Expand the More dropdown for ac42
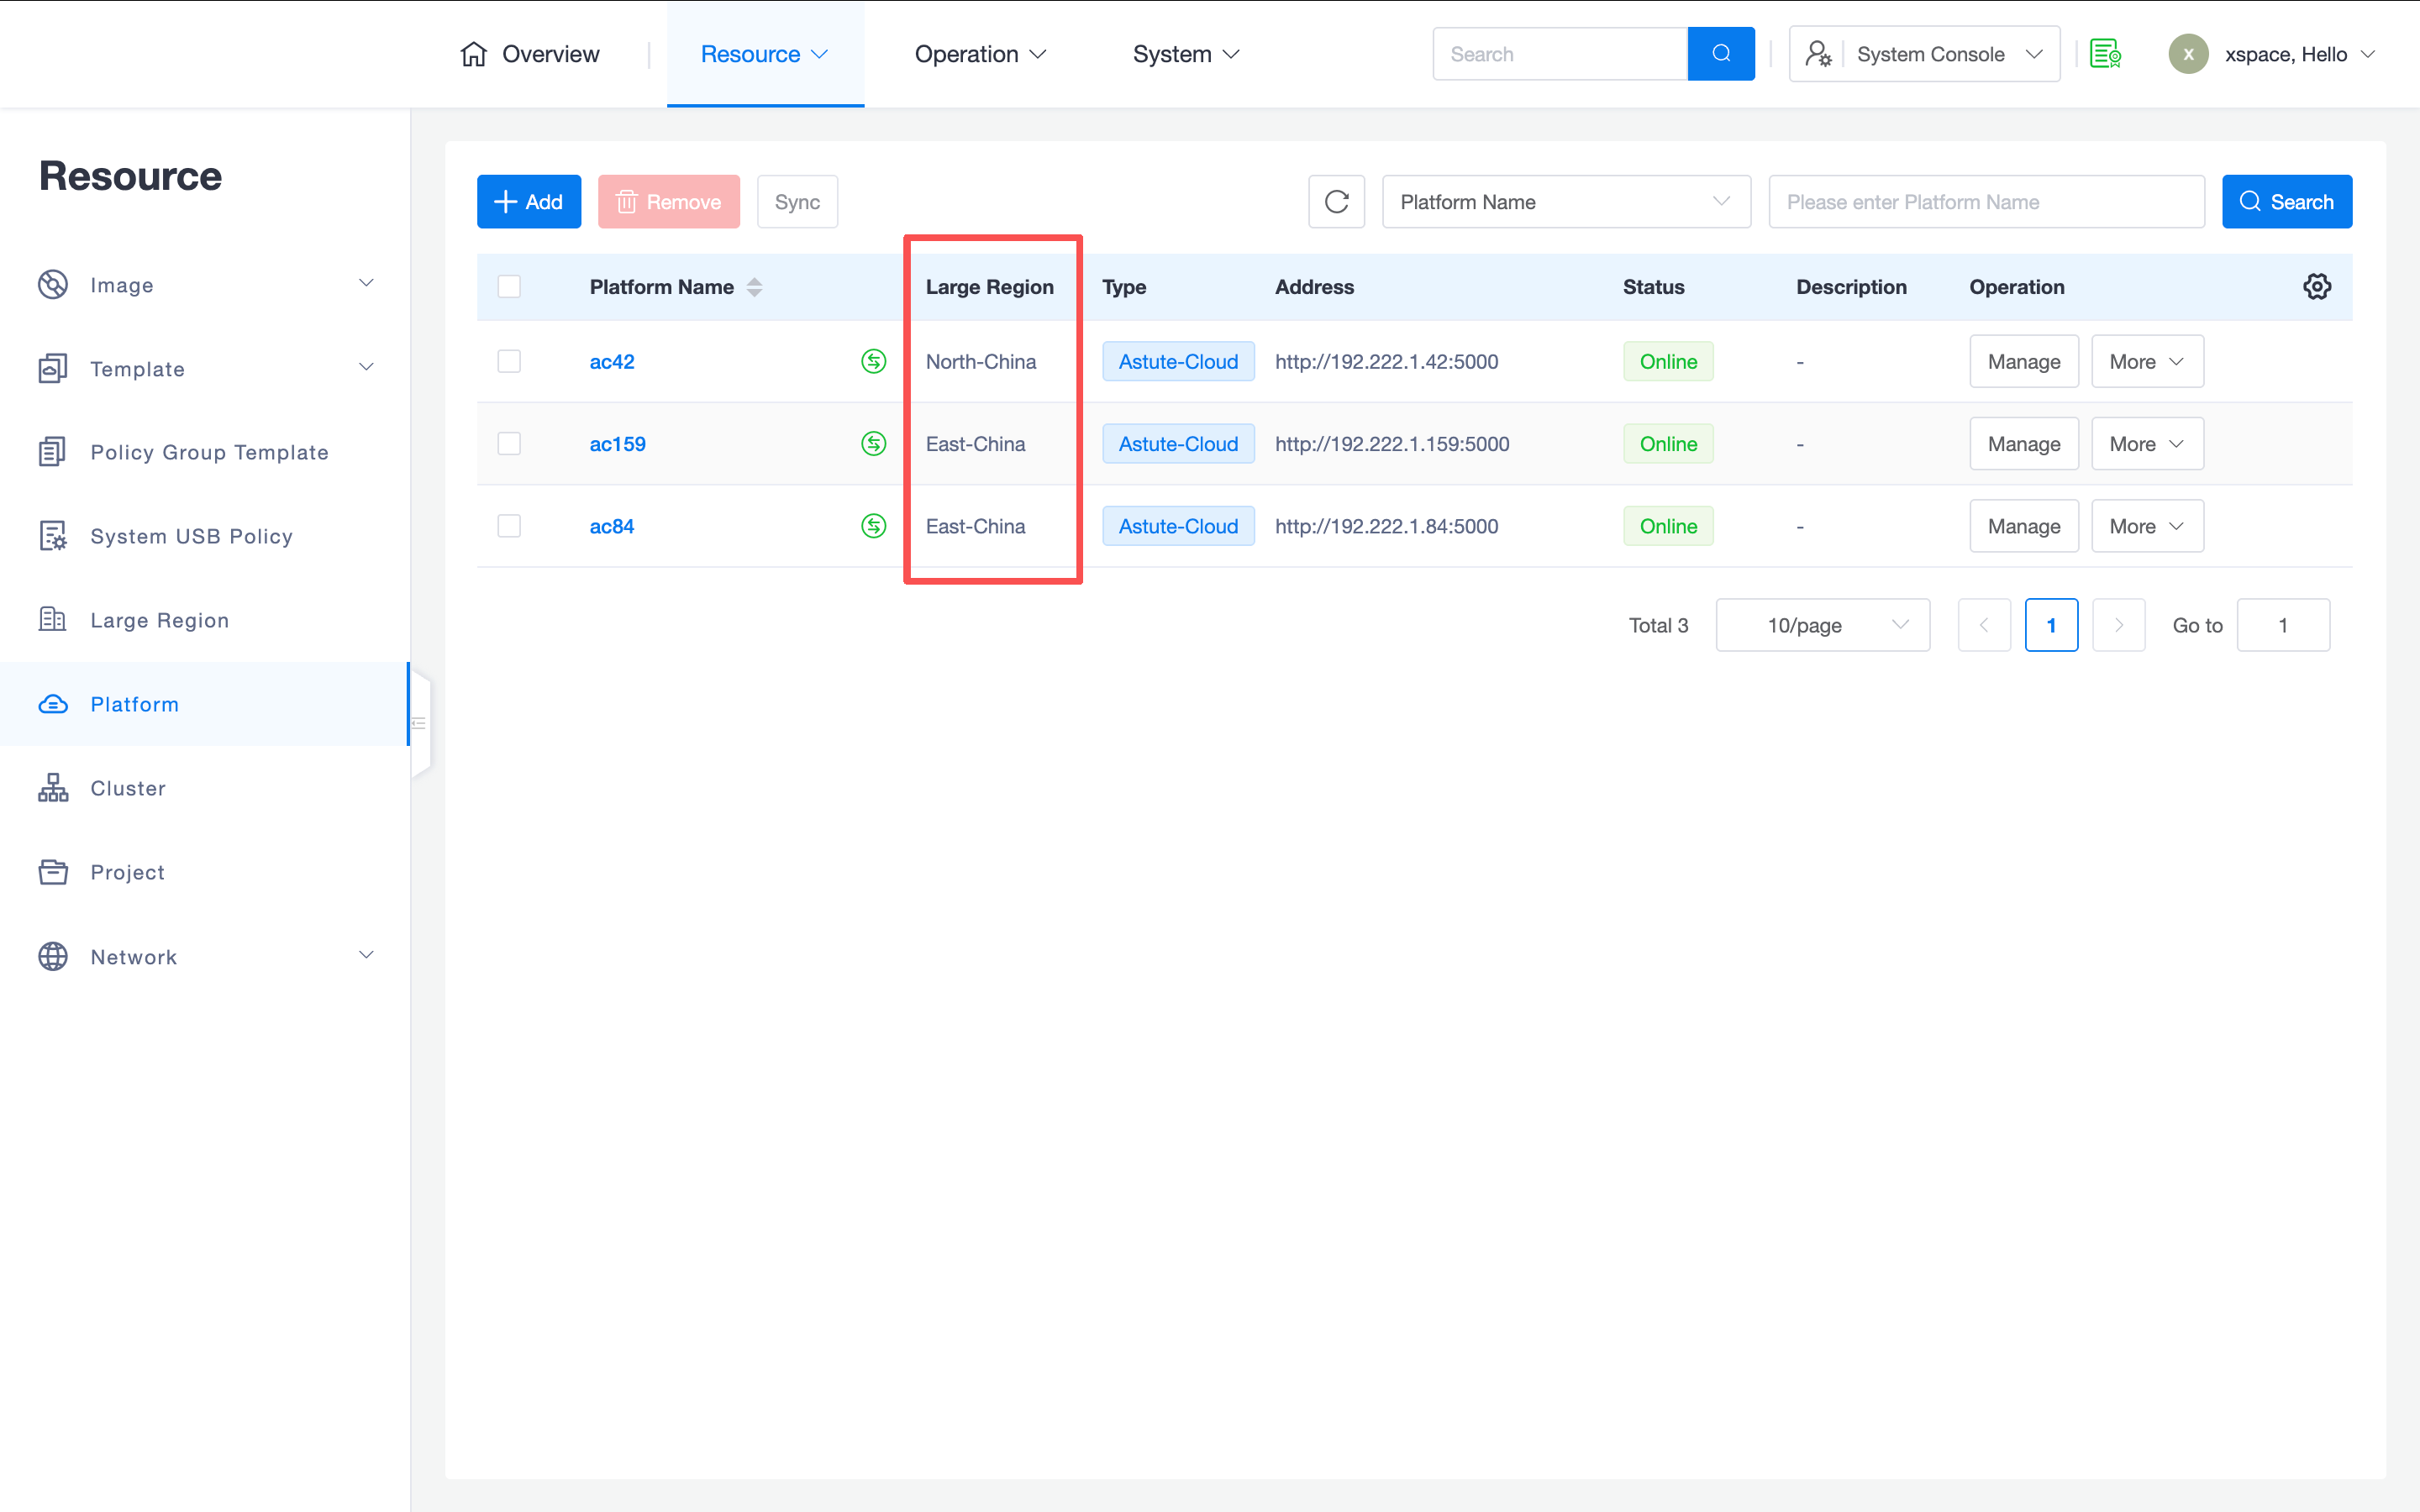 (2146, 362)
